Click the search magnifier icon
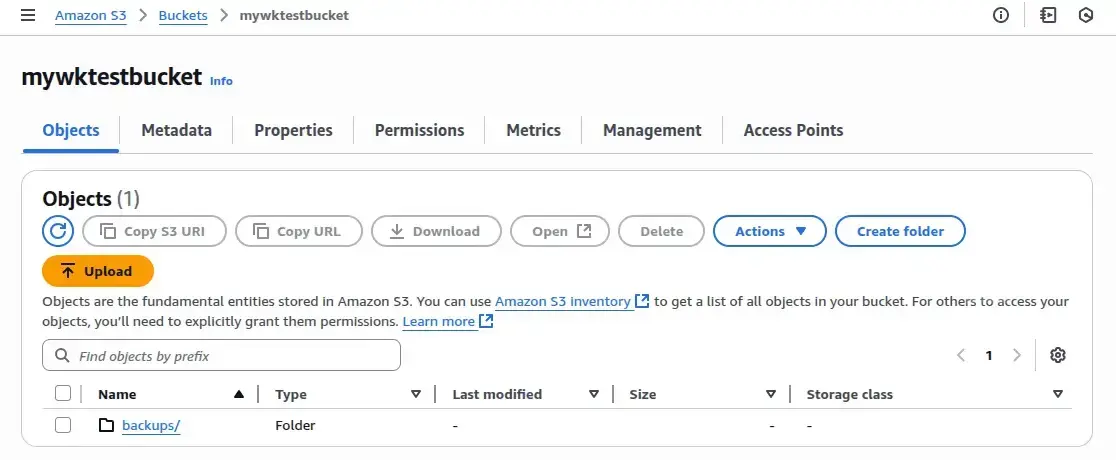Screen dimensions: 1116x460 point(62,355)
